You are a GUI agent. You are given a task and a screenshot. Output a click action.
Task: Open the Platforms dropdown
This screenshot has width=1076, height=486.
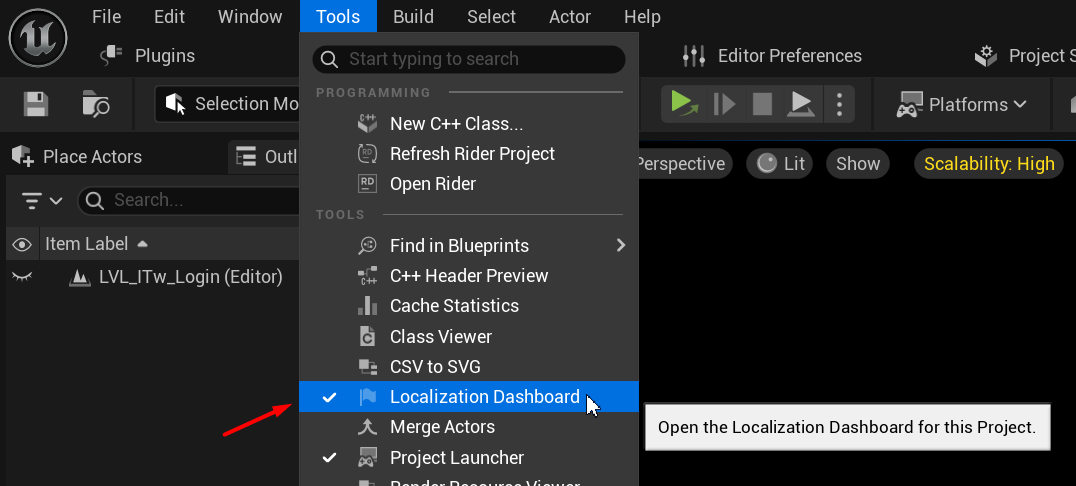pos(961,104)
